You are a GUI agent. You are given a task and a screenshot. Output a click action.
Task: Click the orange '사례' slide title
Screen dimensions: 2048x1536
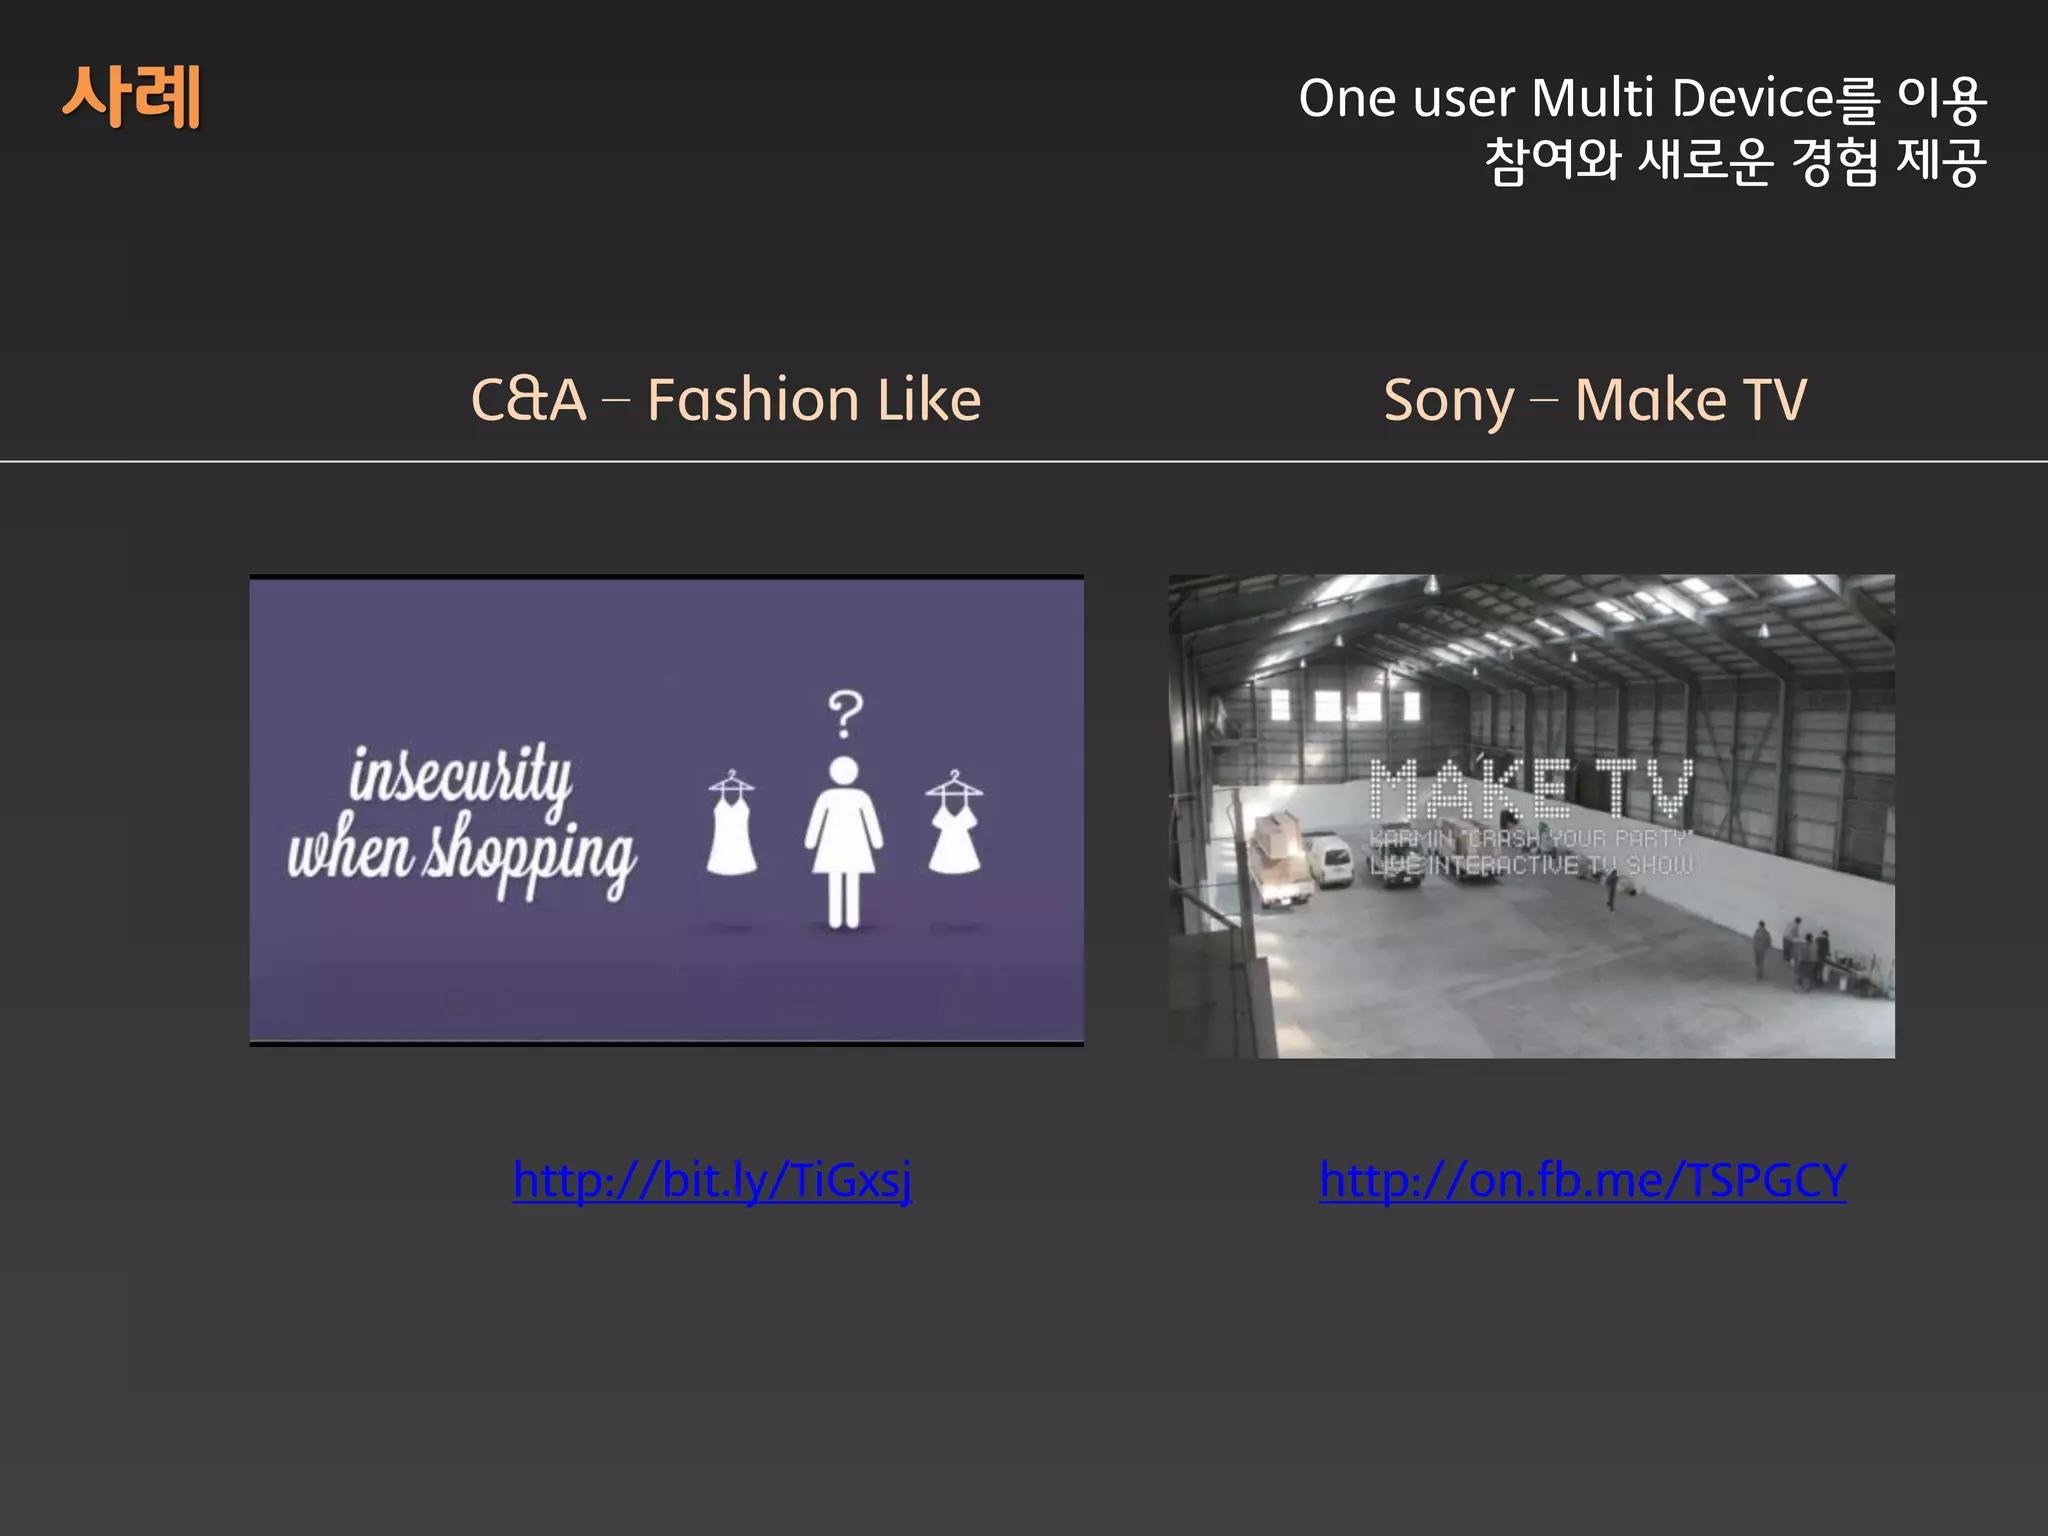[x=132, y=96]
